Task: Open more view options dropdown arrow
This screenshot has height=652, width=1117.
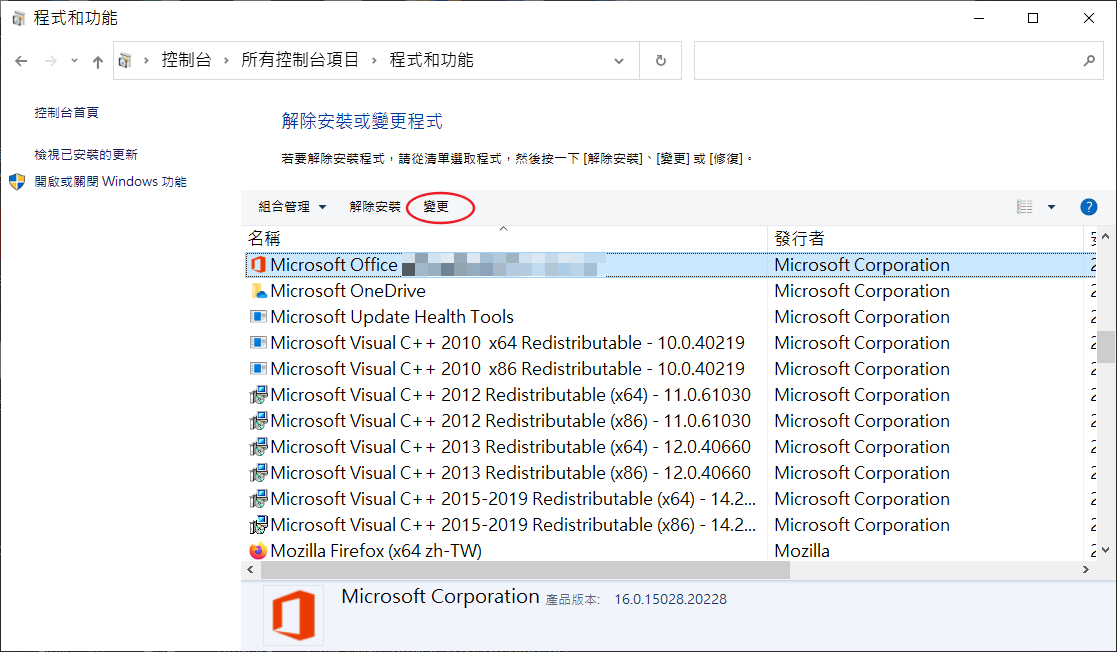Action: click(1051, 207)
